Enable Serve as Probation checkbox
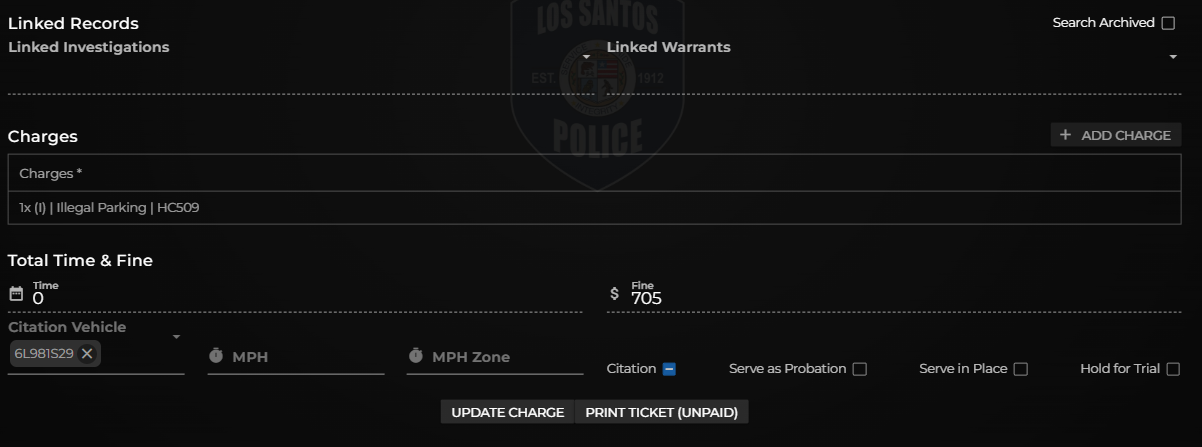The width and height of the screenshot is (1202, 447). 859,369
